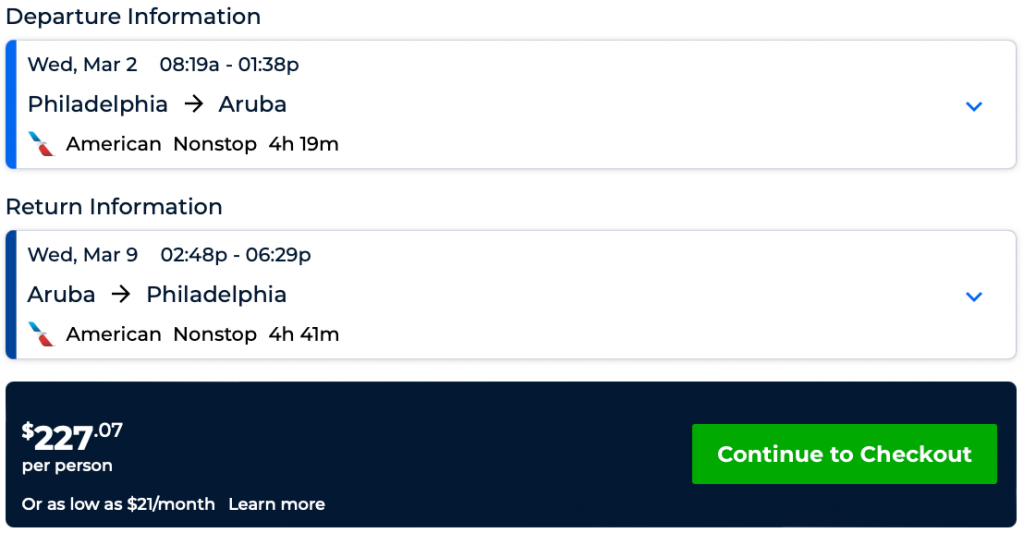Click the 02:48p - 06:29p flight time
This screenshot has width=1024, height=533.
point(235,255)
